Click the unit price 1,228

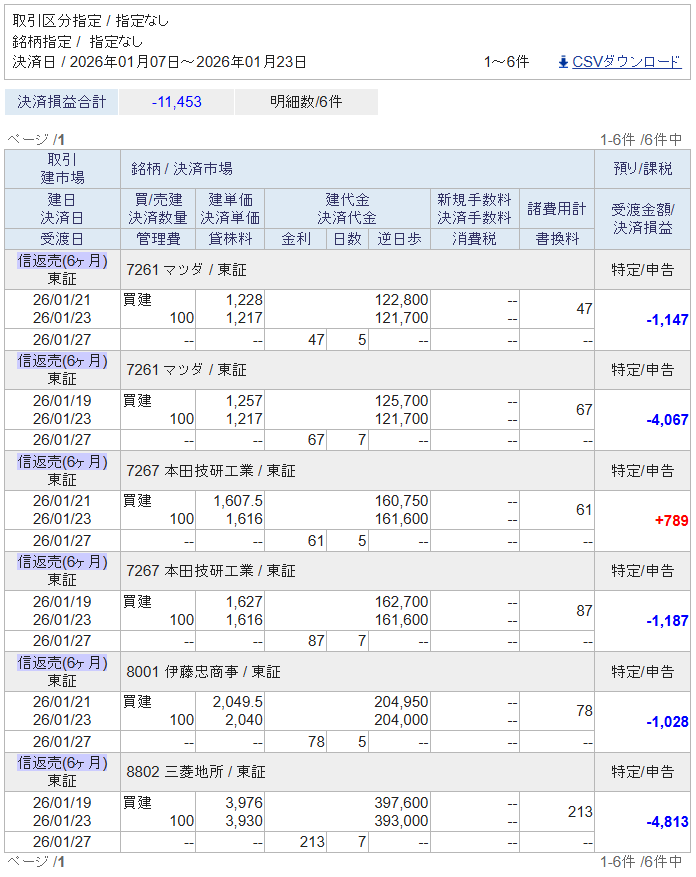tap(244, 300)
